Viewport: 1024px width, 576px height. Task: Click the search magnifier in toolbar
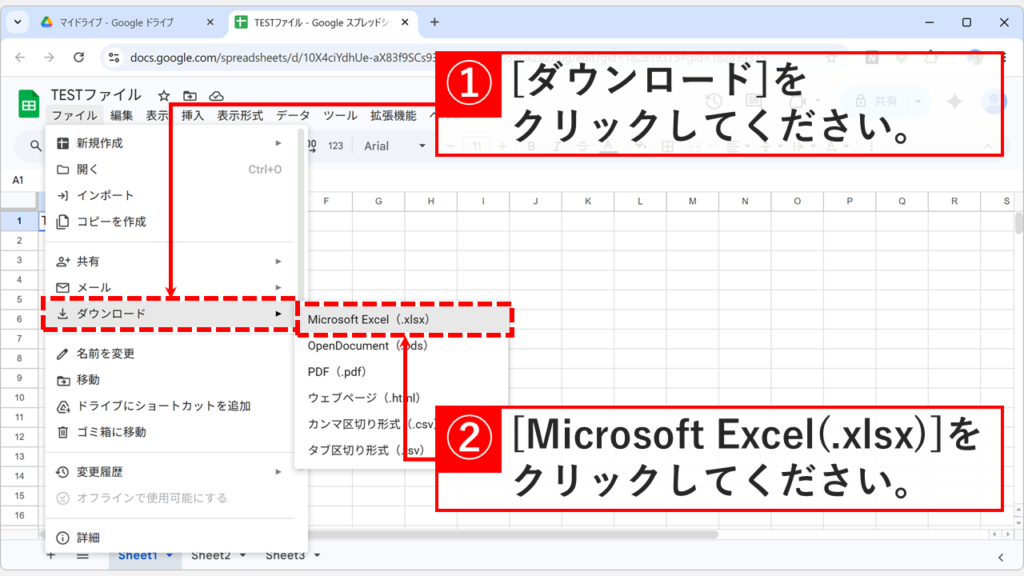point(36,146)
